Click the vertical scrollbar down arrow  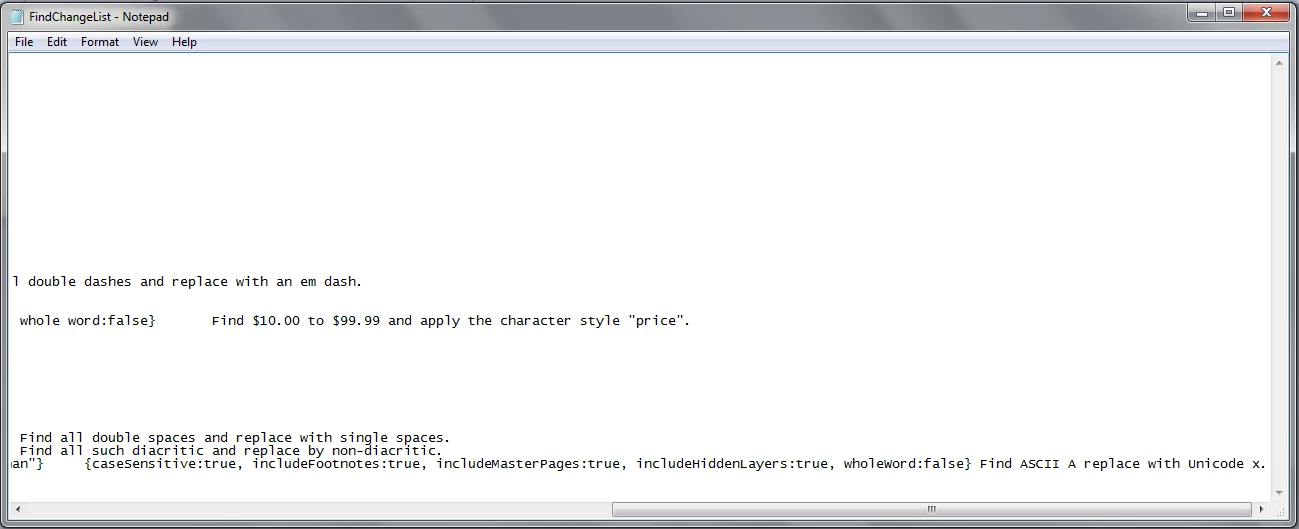(x=1280, y=491)
